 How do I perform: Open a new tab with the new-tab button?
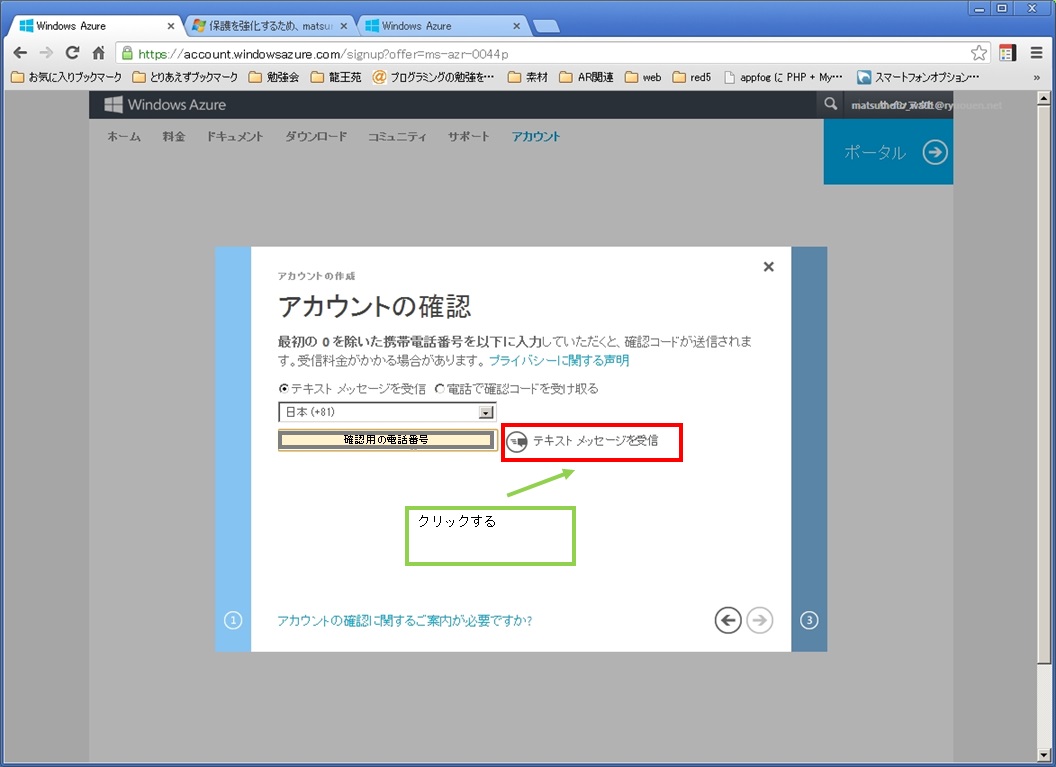(546, 26)
